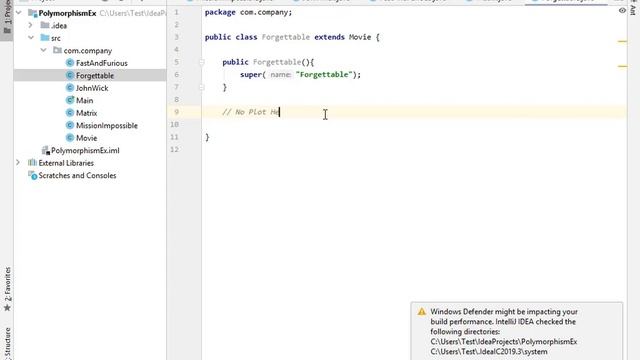This screenshot has height=360, width=640.
Task: Click the "Forgettable" string literal on line 6
Action: coord(324,75)
